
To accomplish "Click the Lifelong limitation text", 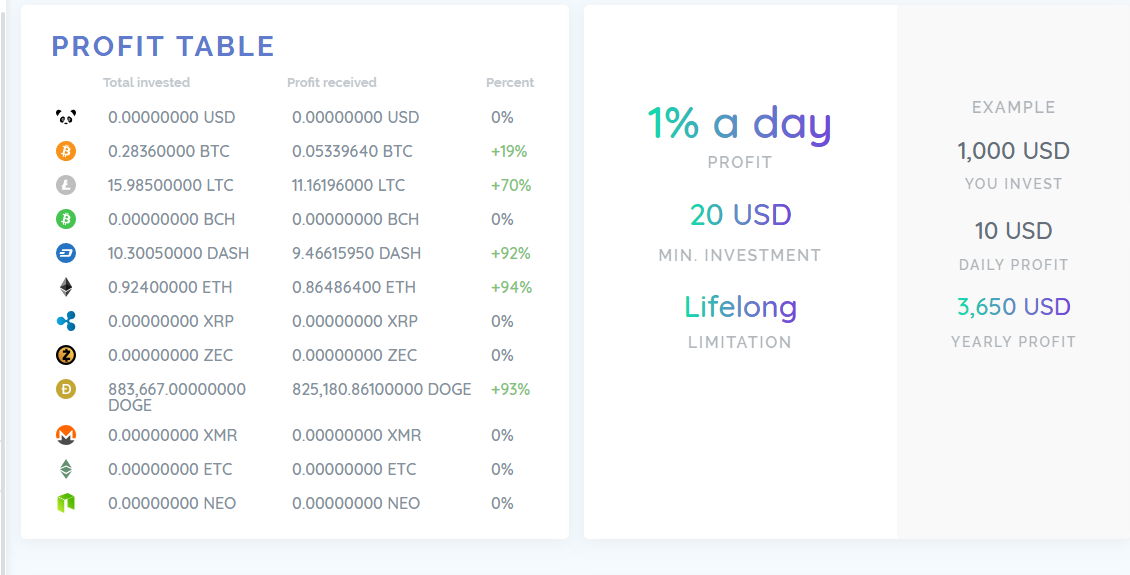I will click(740, 307).
